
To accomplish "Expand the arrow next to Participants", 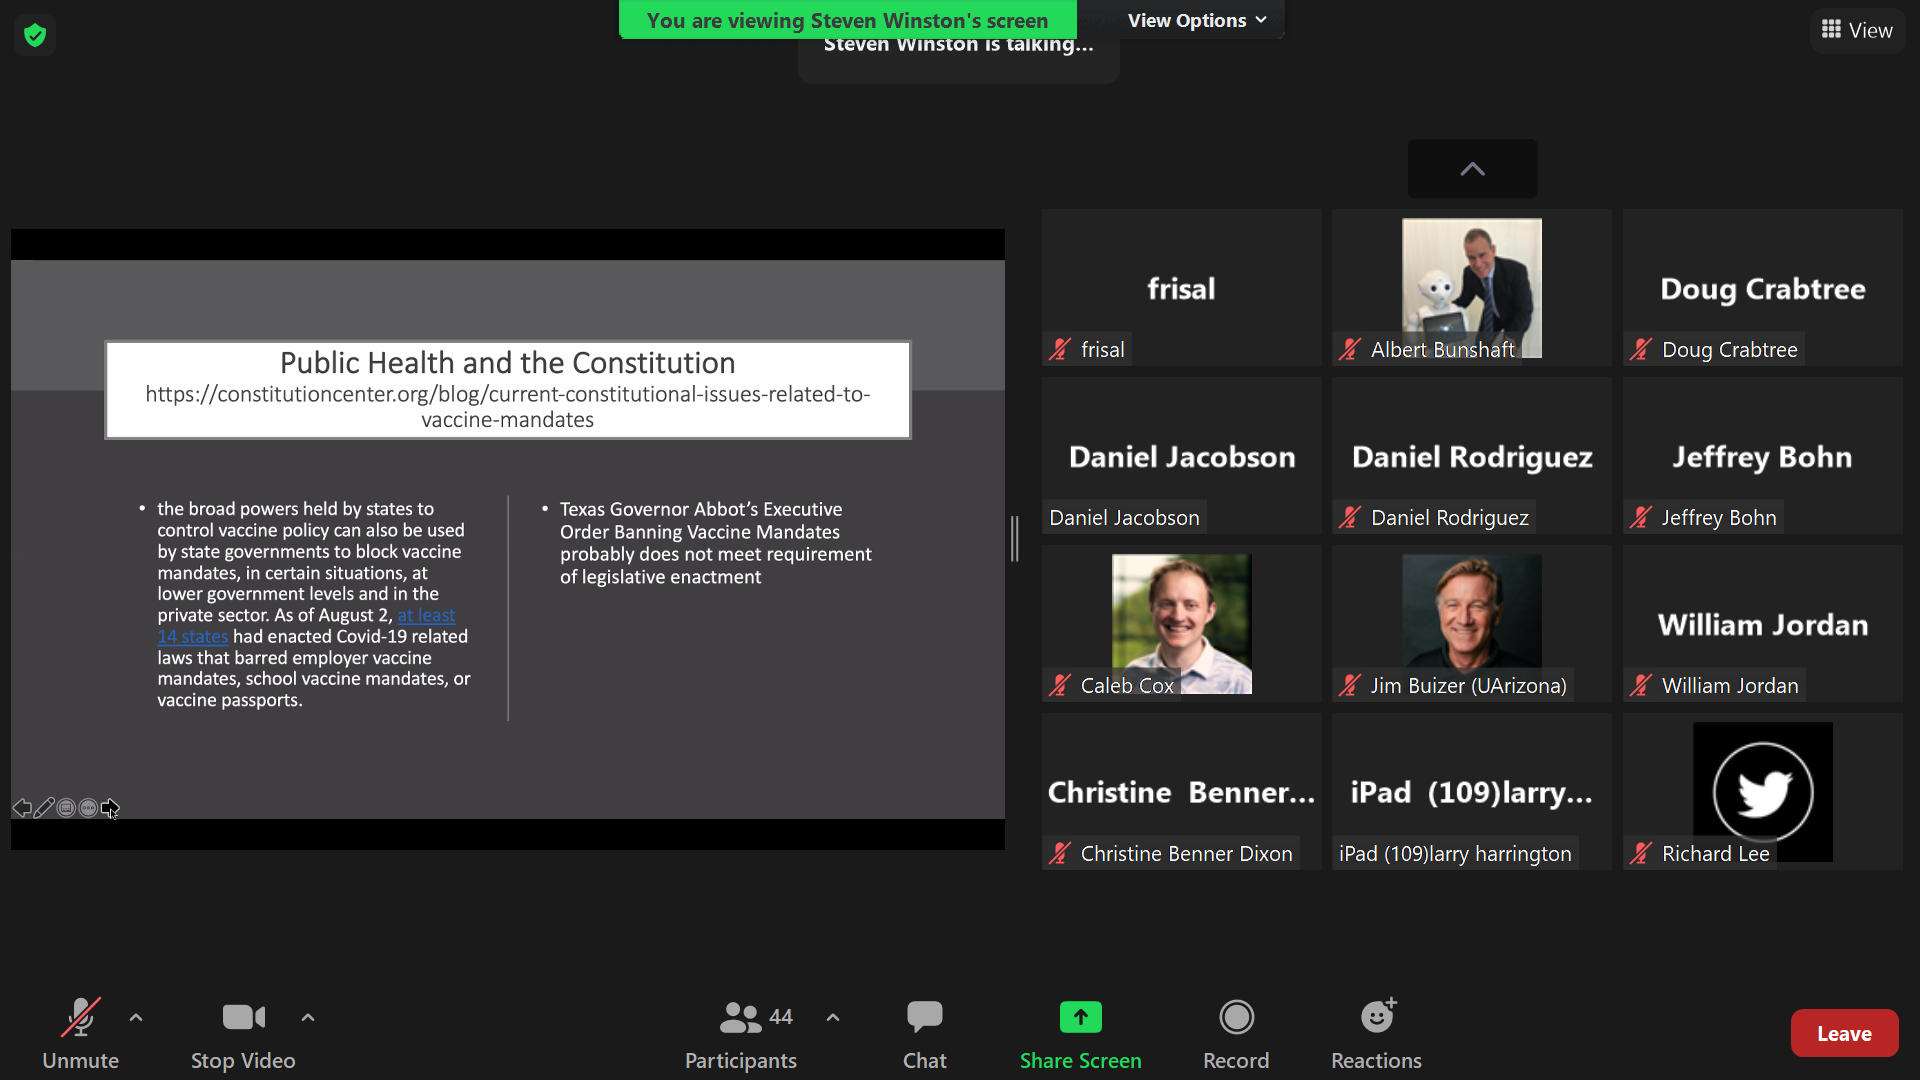I will (833, 1018).
